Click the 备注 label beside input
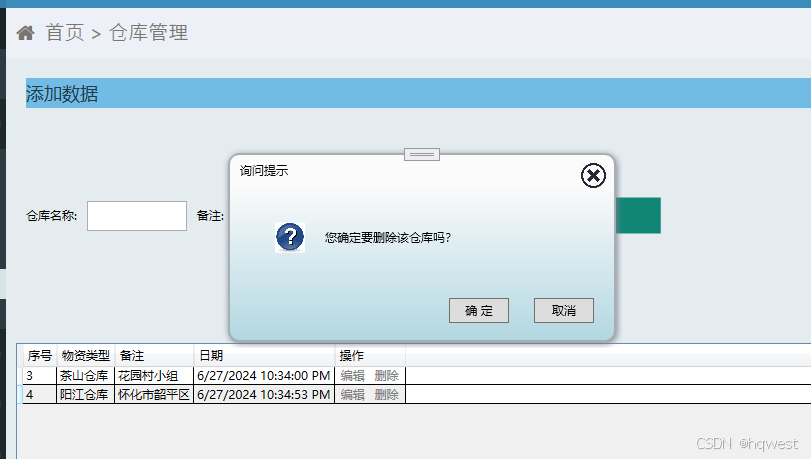The image size is (811, 459). pos(210,216)
